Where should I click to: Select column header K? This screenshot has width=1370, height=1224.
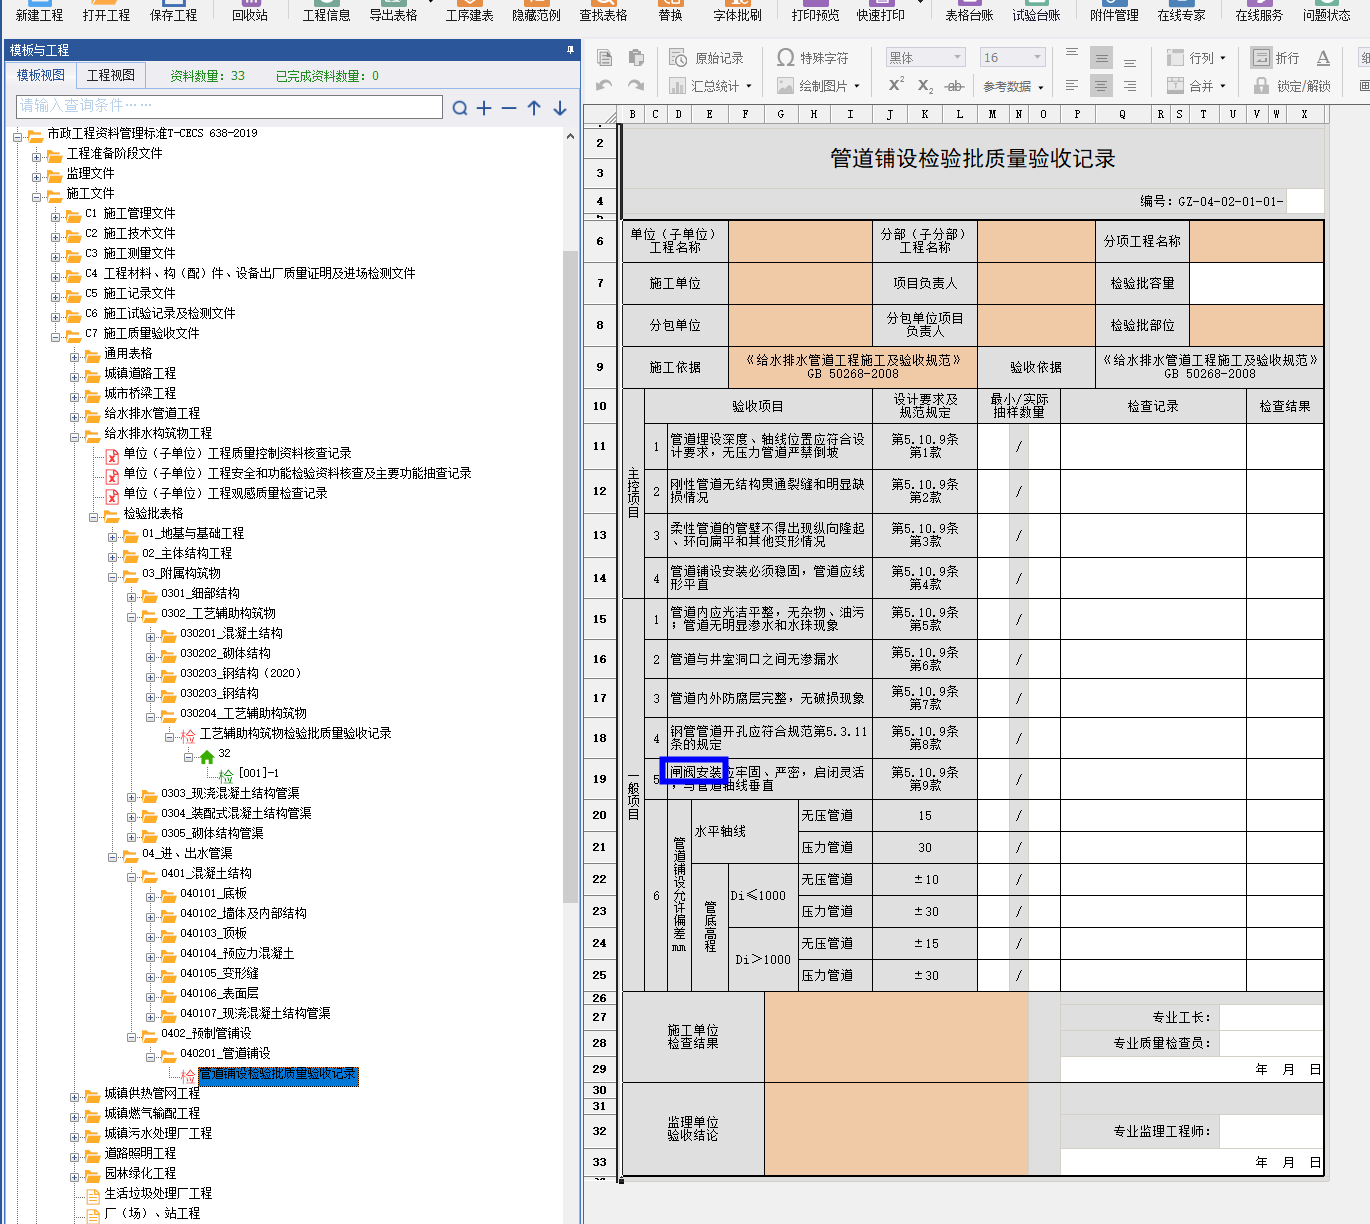[924, 114]
